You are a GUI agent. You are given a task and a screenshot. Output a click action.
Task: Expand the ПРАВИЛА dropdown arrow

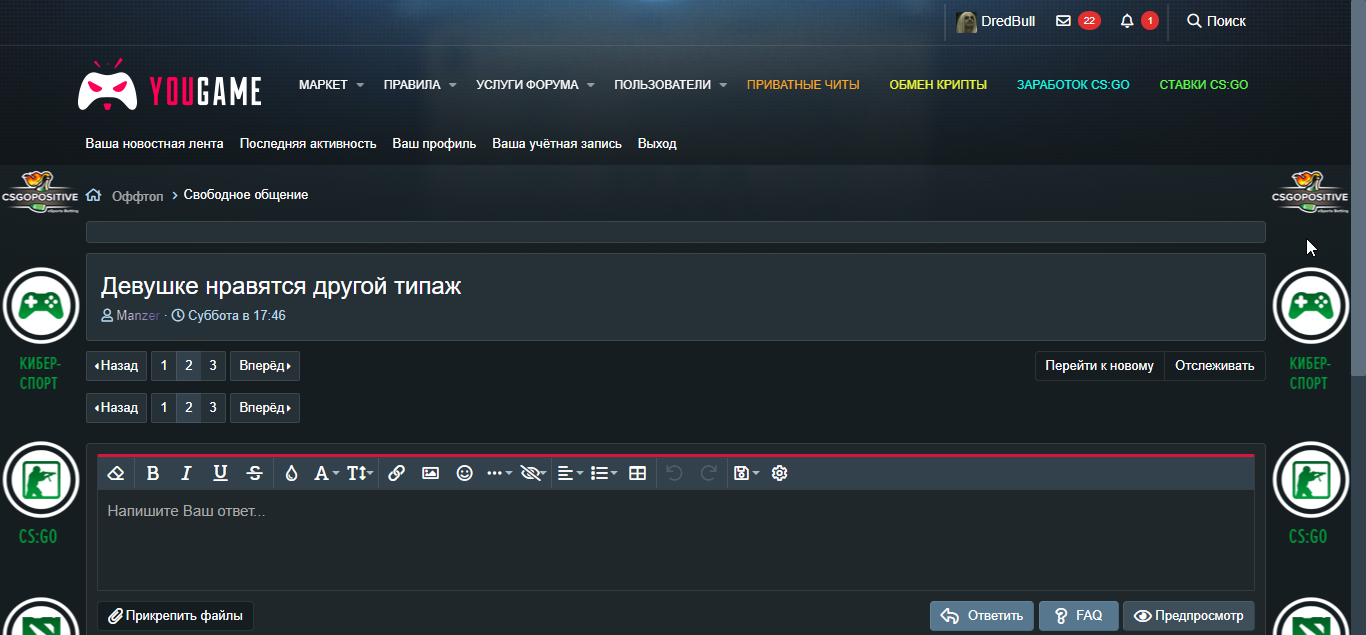[453, 85]
